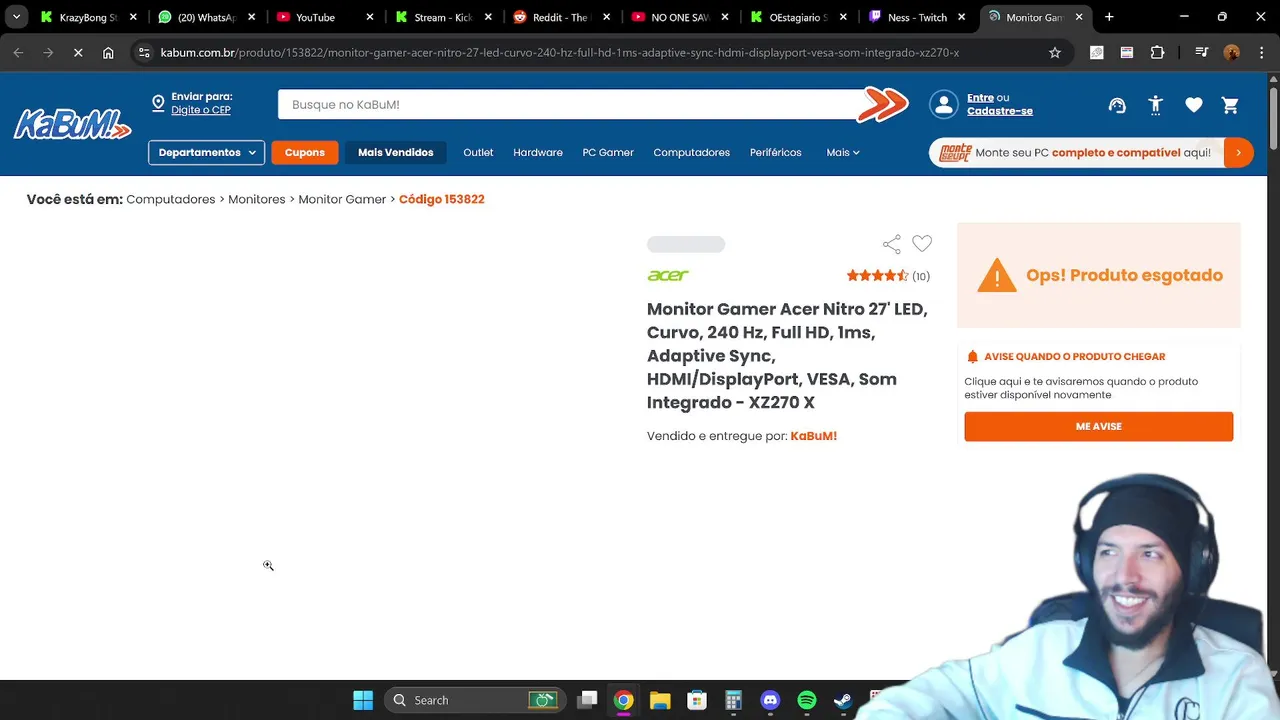The height and width of the screenshot is (720, 1280).
Task: Open the Chrome profile avatar
Action: 1232,53
